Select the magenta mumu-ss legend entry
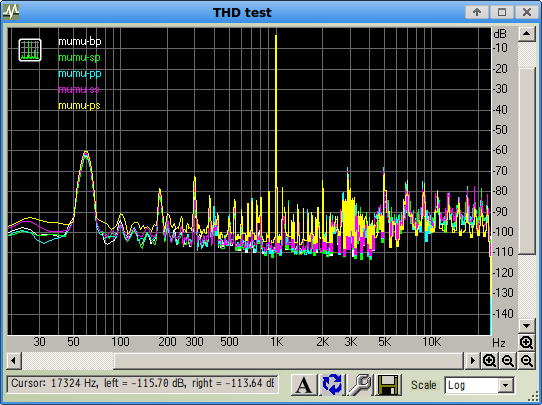 pos(79,90)
